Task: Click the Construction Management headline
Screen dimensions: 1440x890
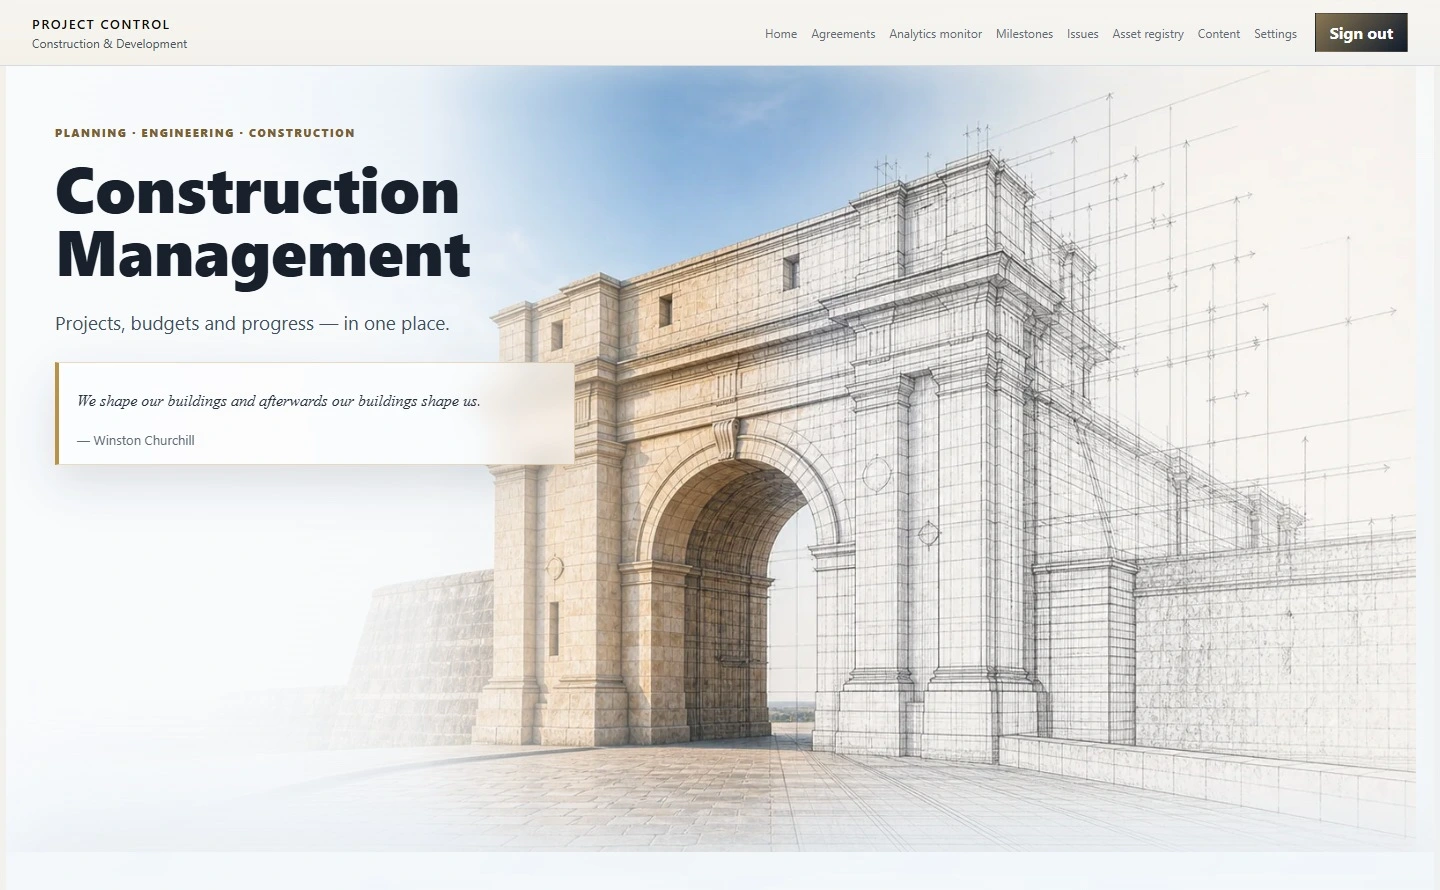Action: pos(263,223)
